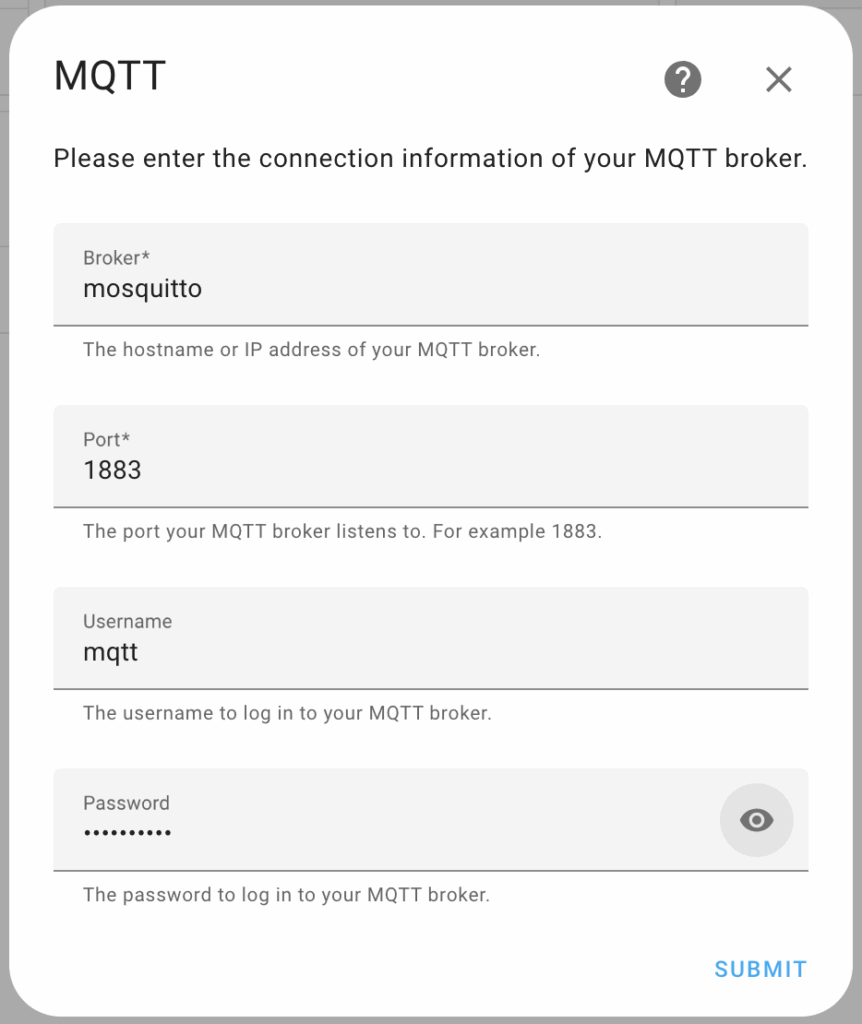Viewport: 862px width, 1024px height.
Task: Click the MQTT dialog title
Action: 110,76
